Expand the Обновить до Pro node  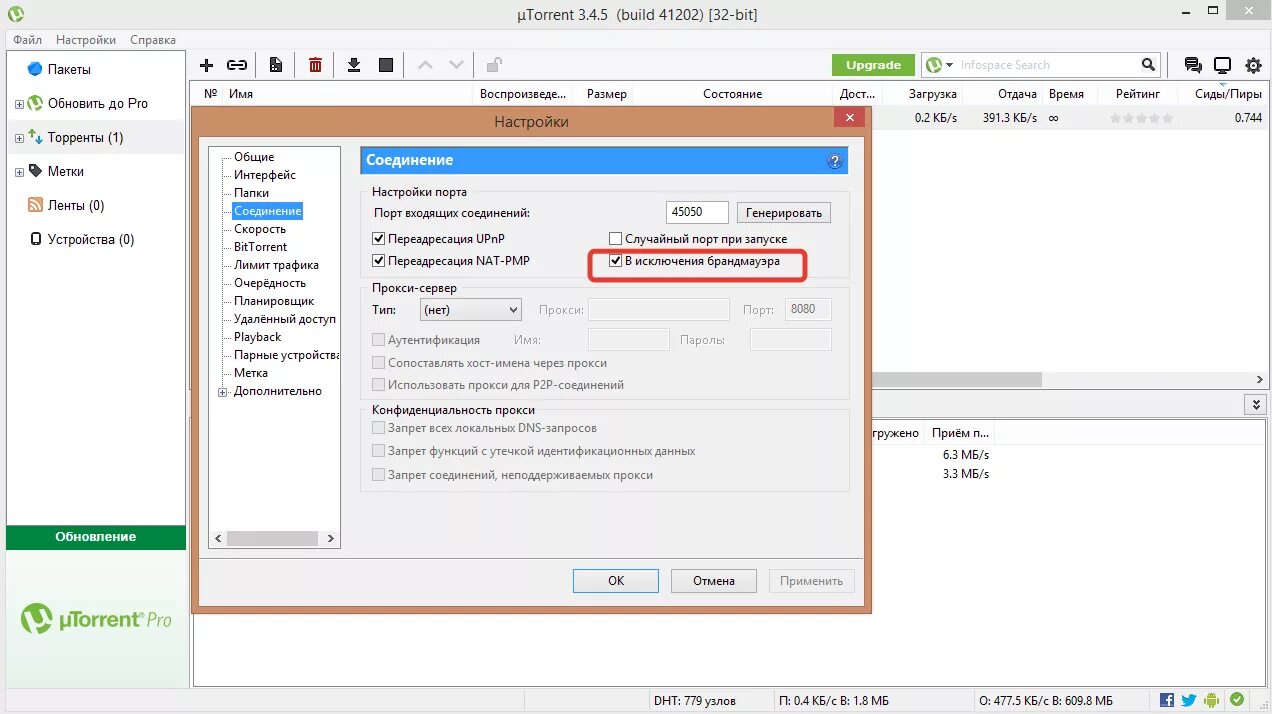click(19, 103)
